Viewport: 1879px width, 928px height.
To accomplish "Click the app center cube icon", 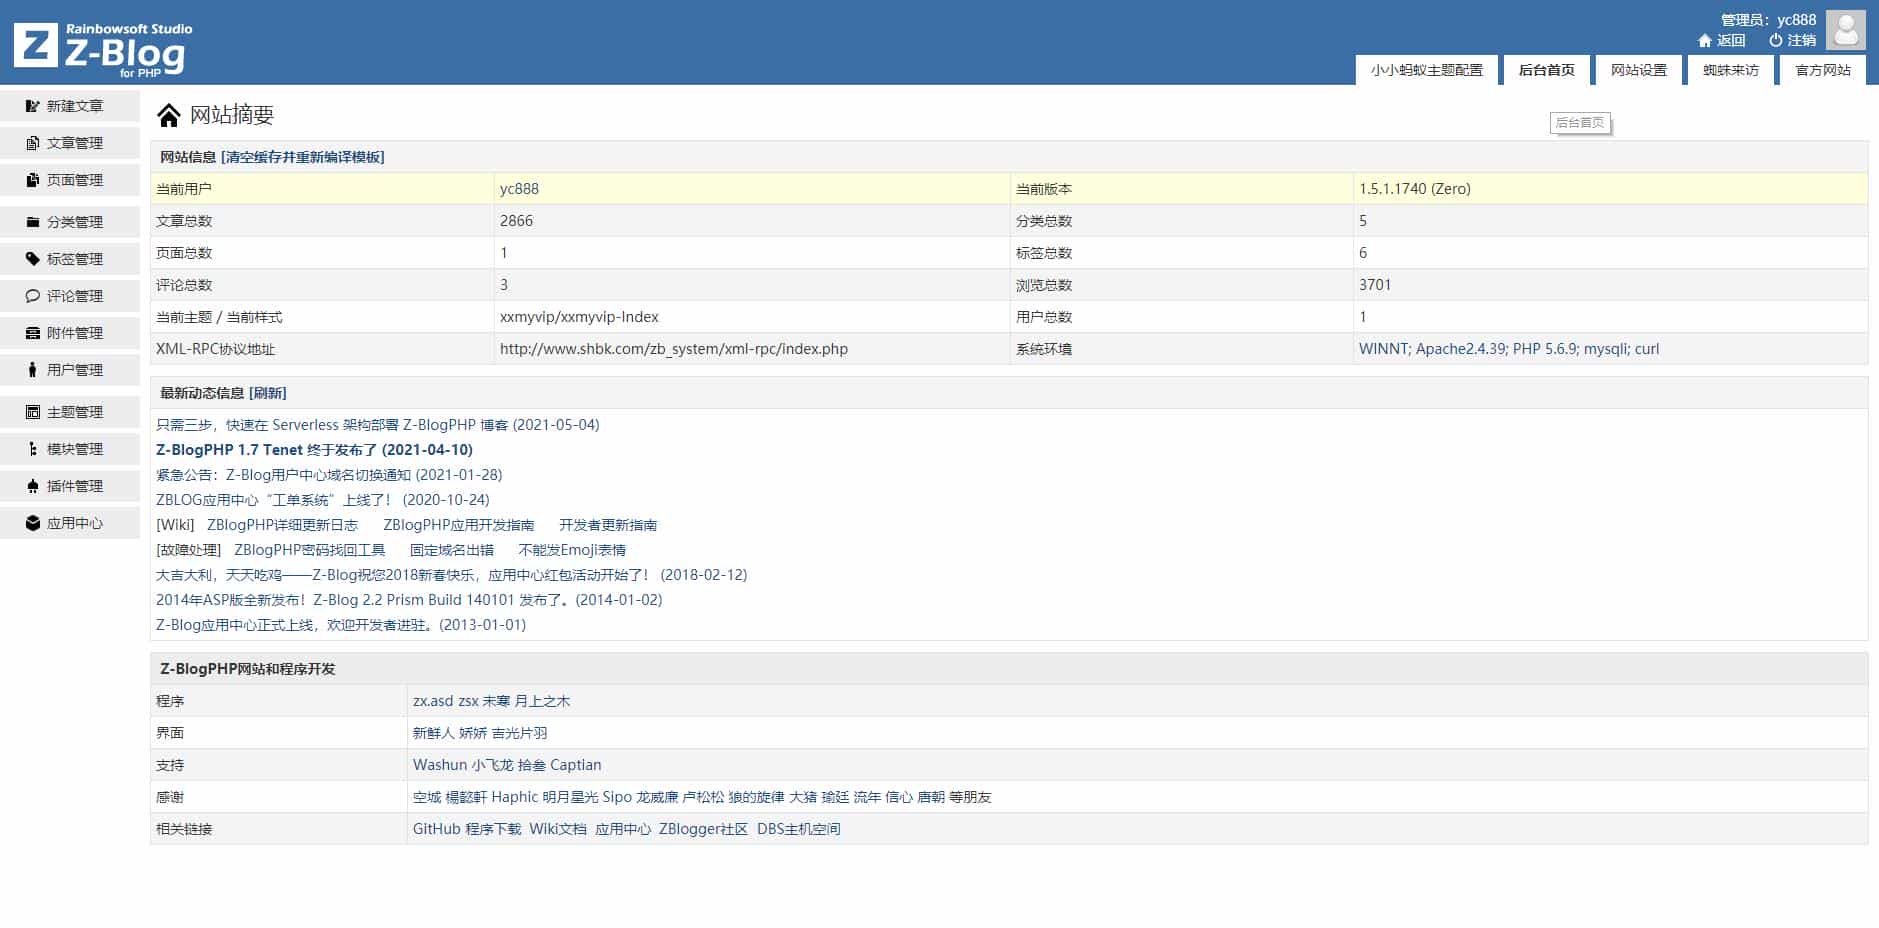I will 33,523.
